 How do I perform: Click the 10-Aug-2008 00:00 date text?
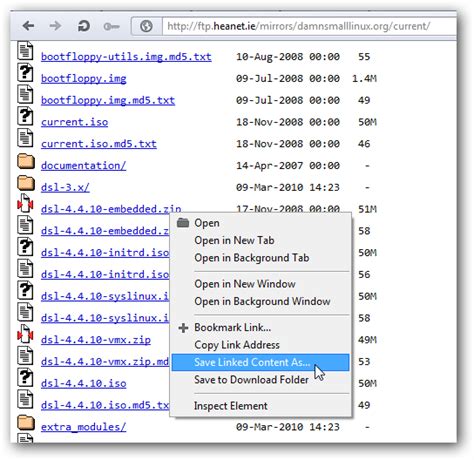point(288,57)
